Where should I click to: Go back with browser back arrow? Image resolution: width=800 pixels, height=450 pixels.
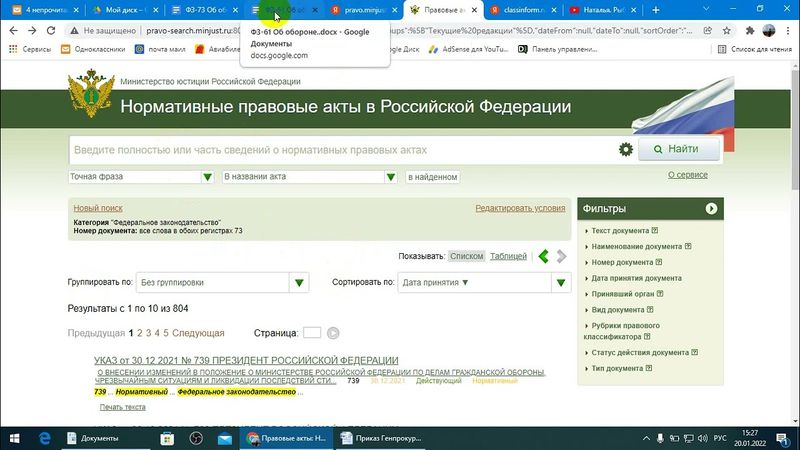[14, 31]
